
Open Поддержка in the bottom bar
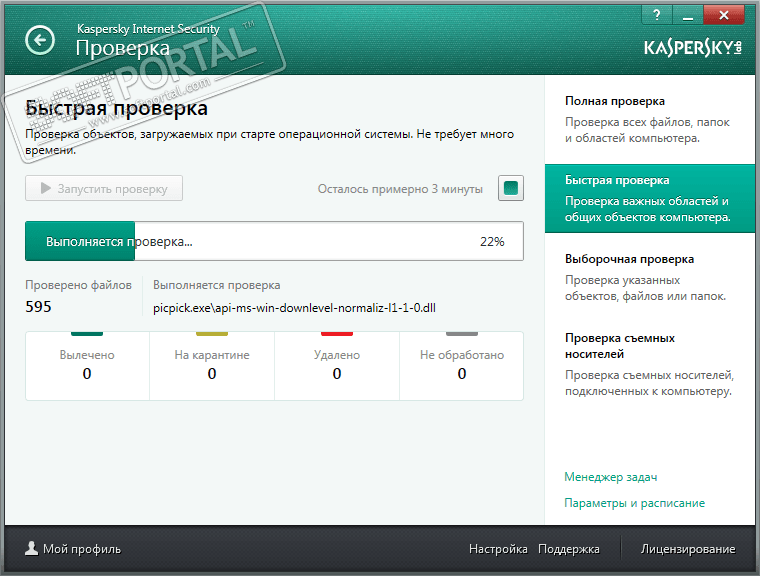pyautogui.click(x=569, y=549)
